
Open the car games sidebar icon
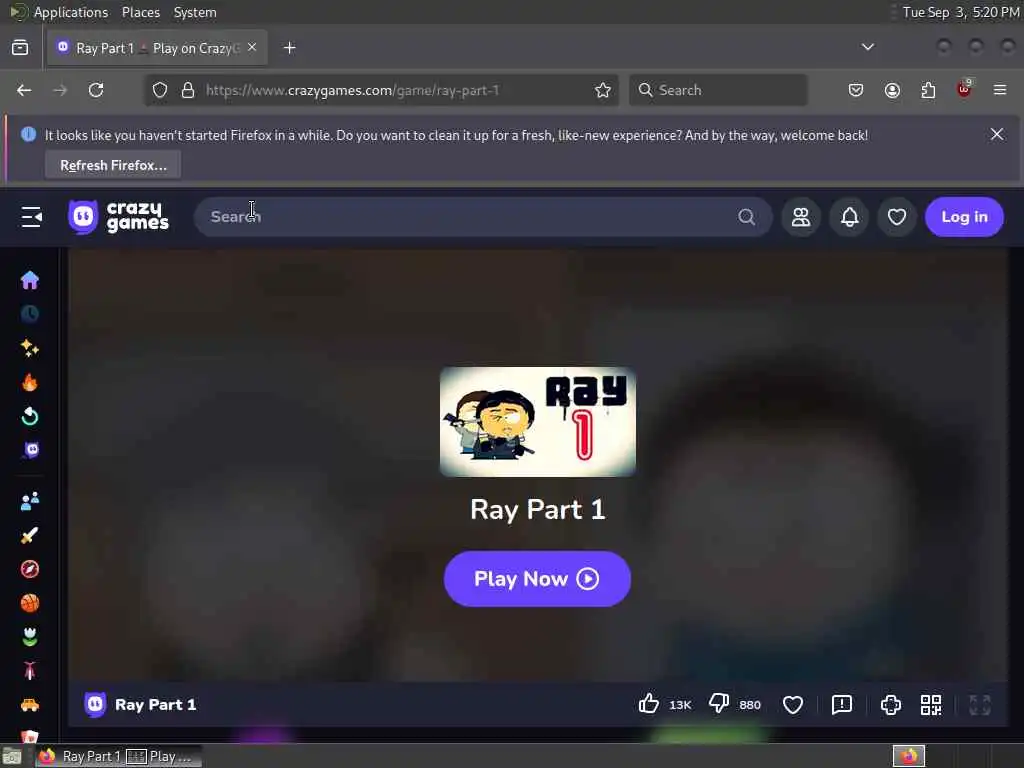[29, 705]
